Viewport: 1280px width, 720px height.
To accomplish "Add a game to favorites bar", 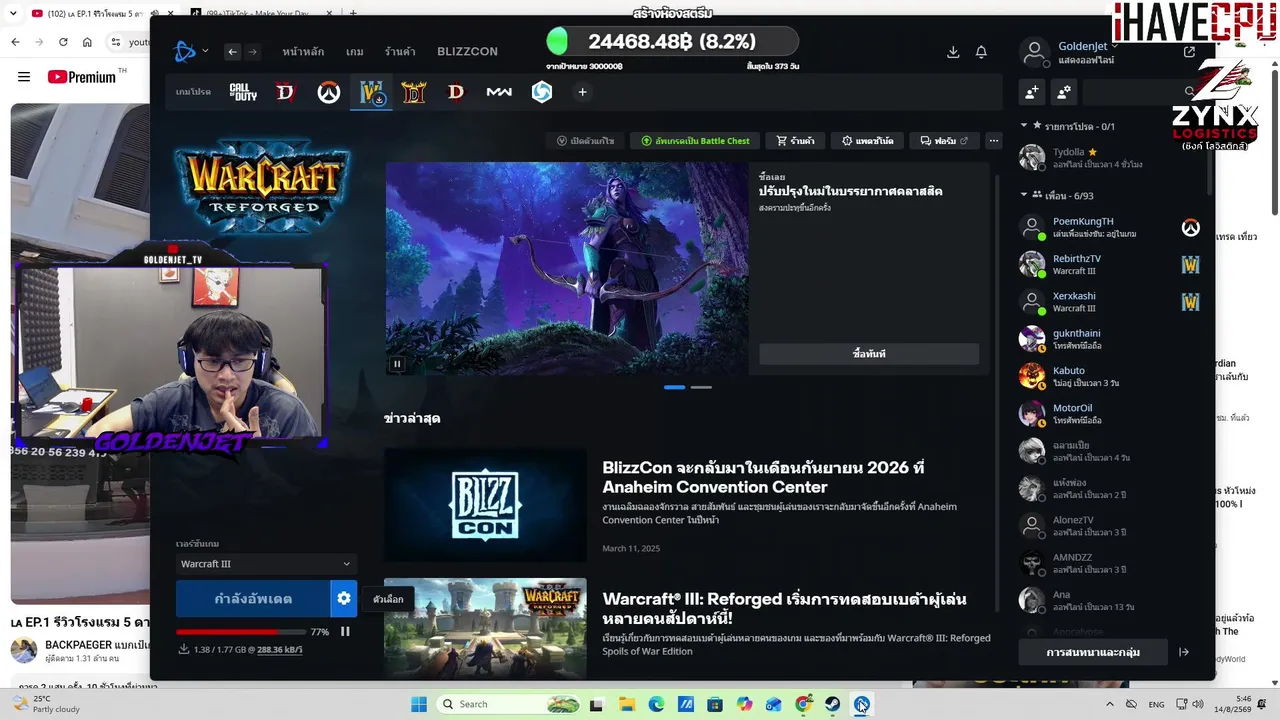I will click(x=582, y=92).
